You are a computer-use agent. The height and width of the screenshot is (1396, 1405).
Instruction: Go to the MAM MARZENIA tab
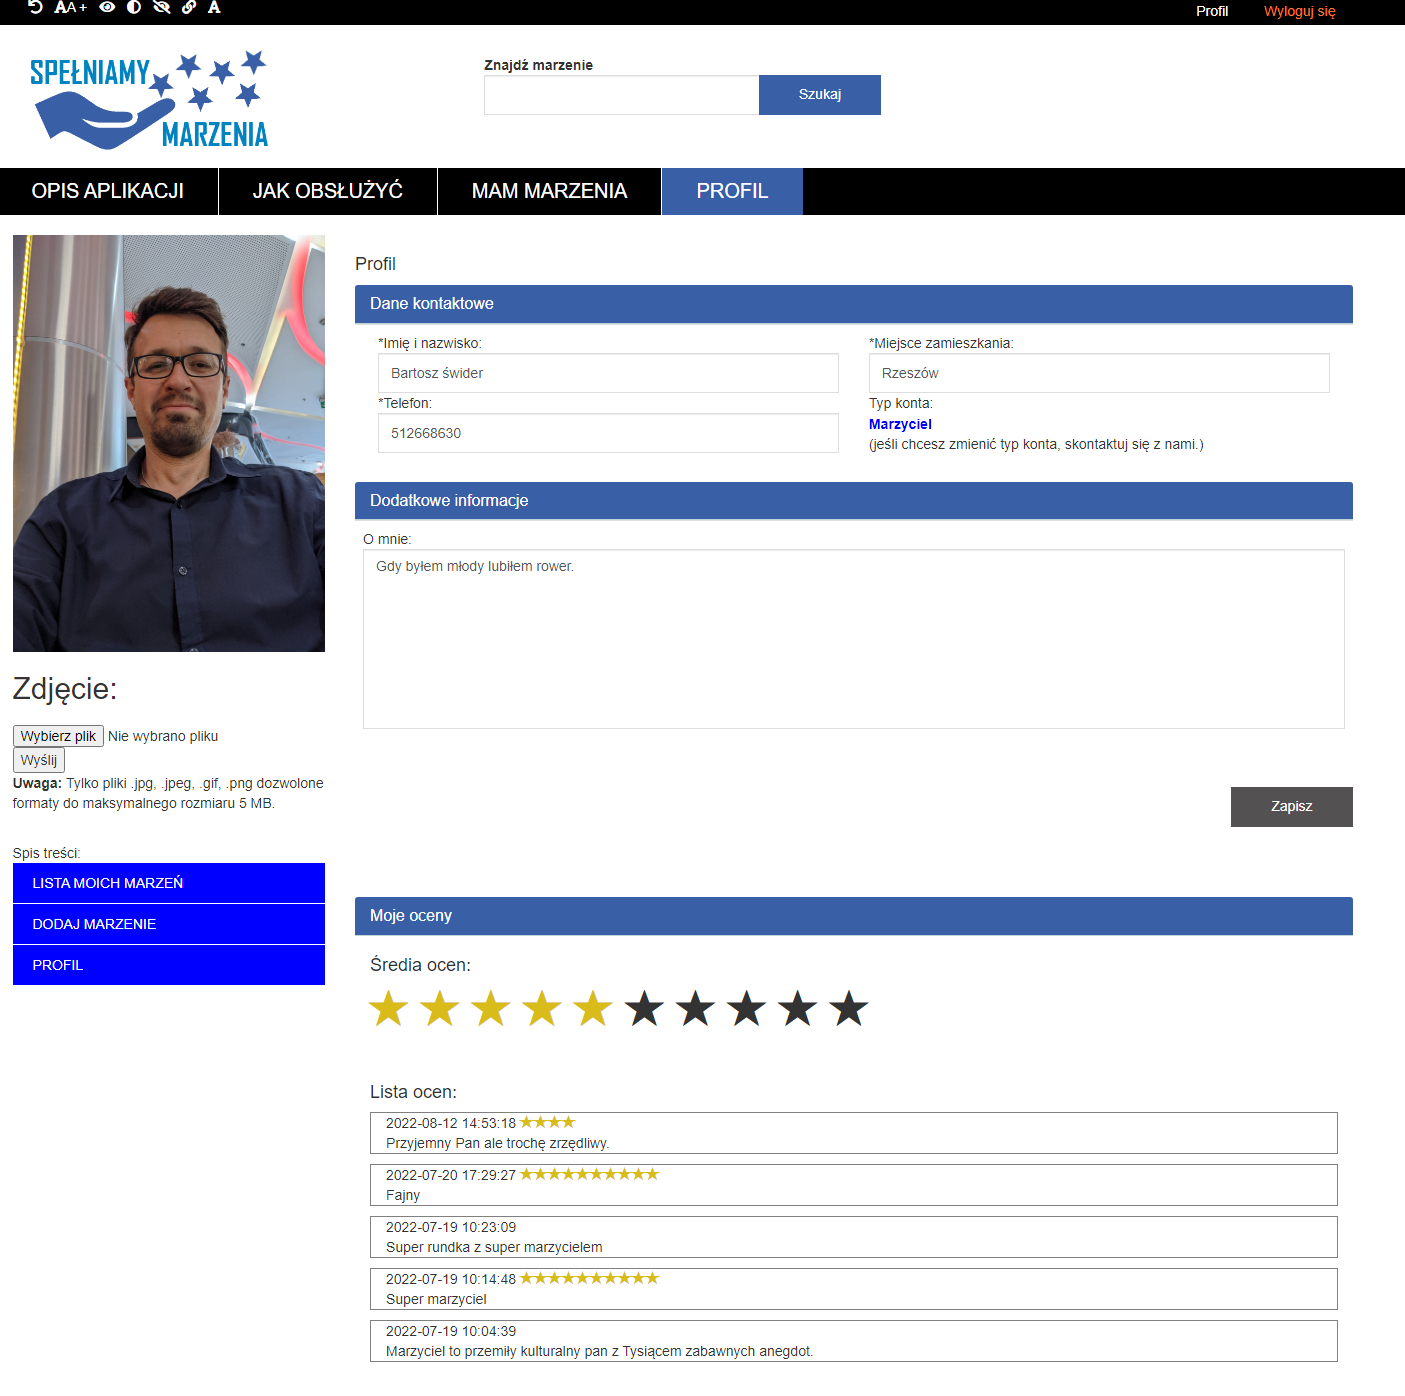(x=549, y=191)
